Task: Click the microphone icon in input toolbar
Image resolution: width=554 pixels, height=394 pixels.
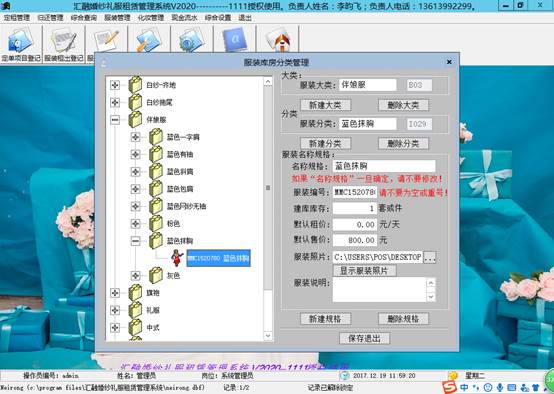Action: [500, 388]
